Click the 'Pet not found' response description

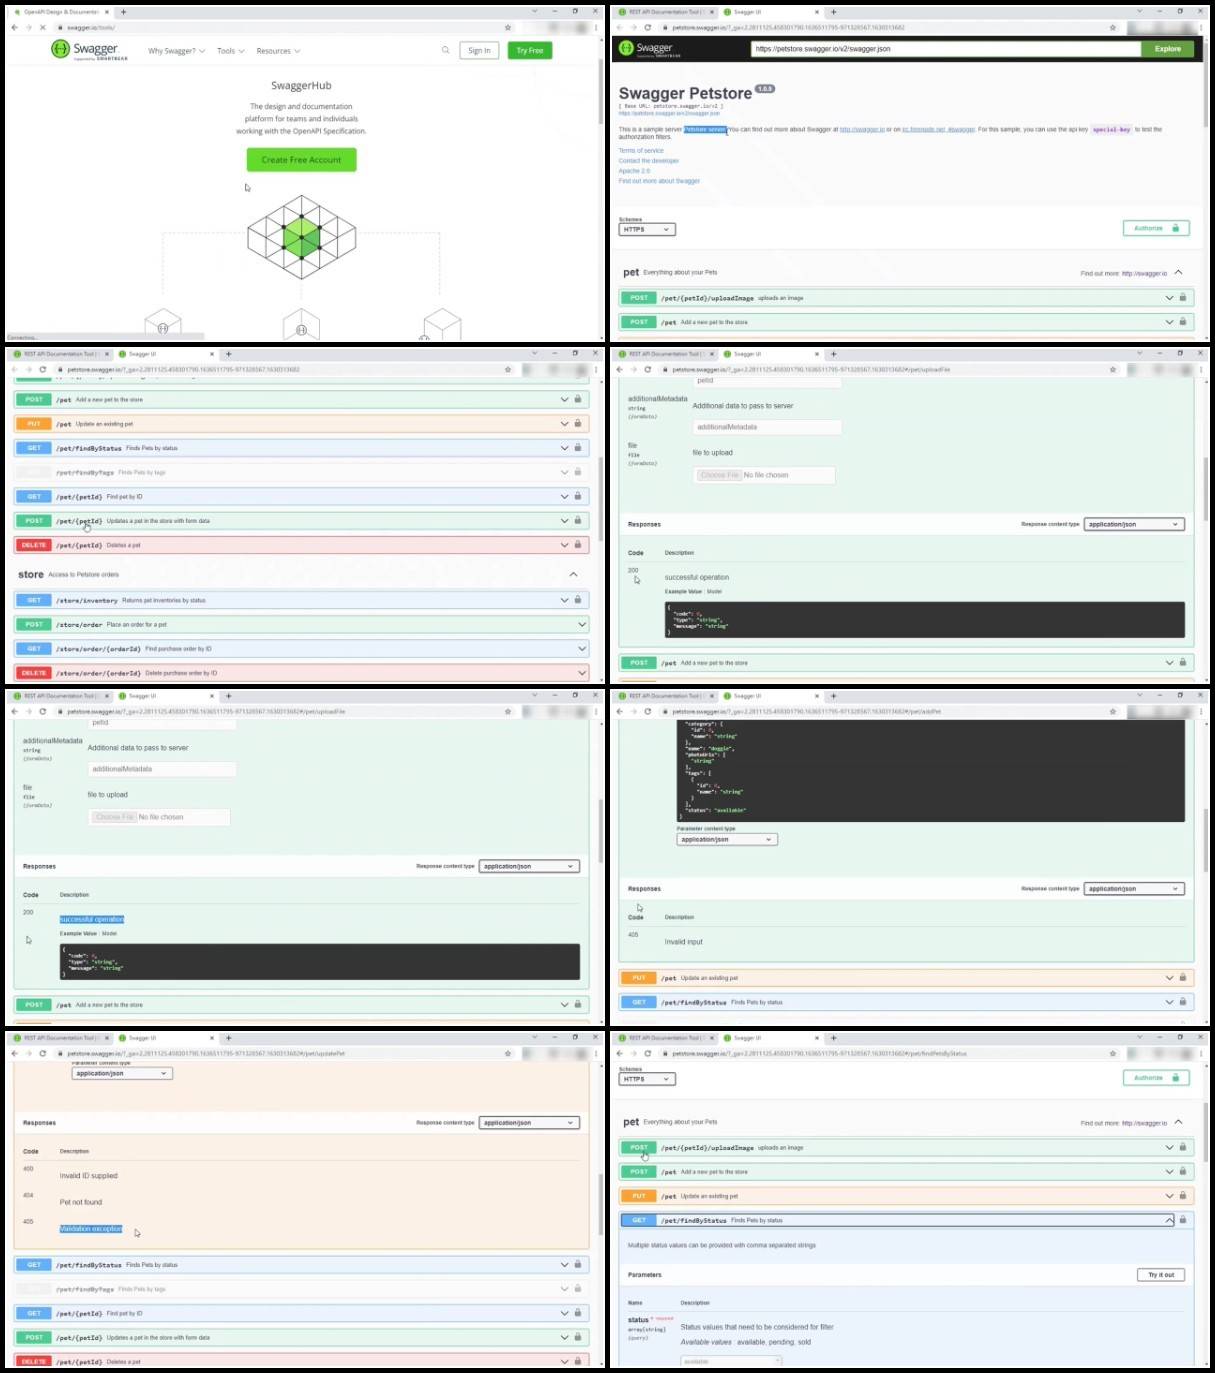coord(81,1202)
